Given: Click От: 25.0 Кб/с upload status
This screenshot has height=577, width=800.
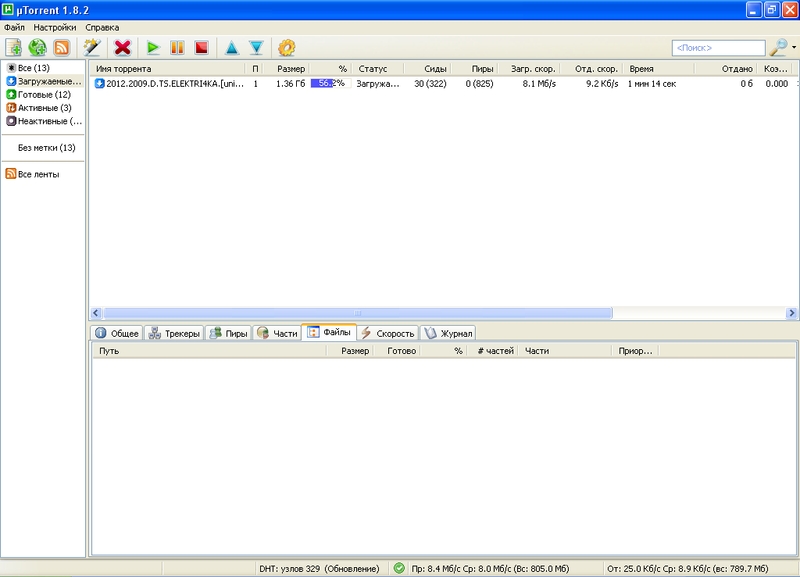Looking at the screenshot, I should pos(687,569).
